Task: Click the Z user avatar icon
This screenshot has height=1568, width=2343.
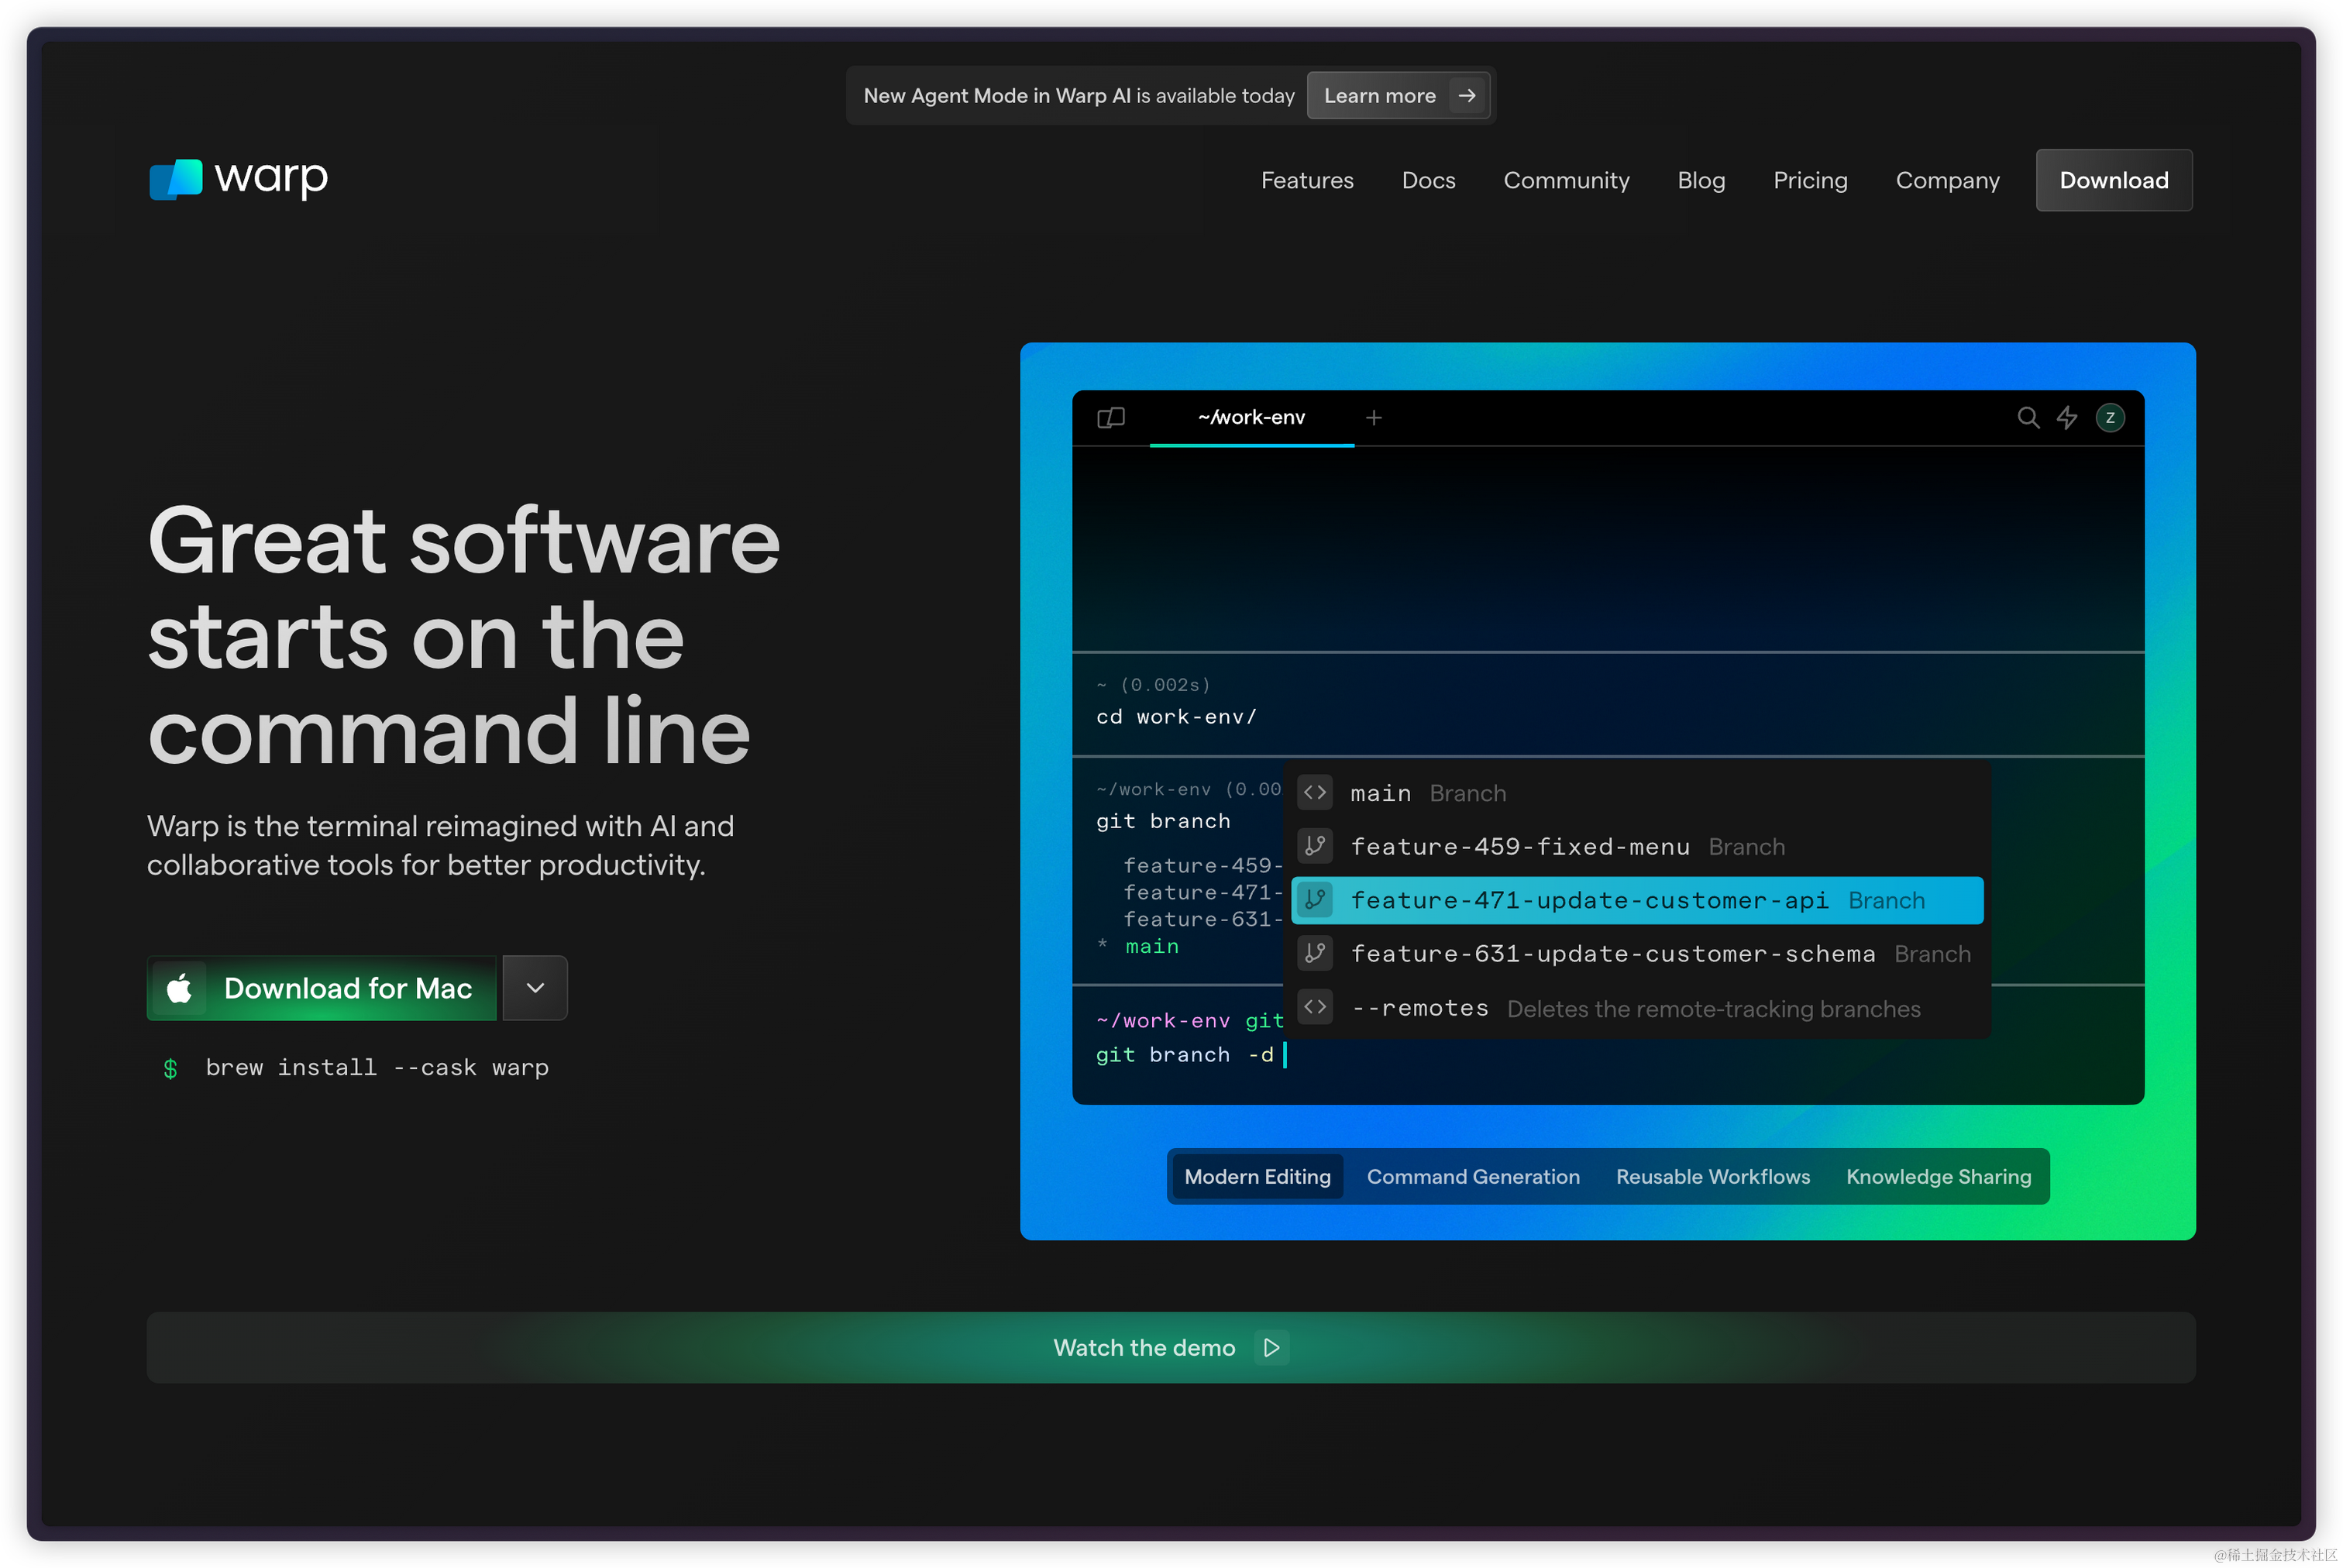Action: click(2110, 418)
